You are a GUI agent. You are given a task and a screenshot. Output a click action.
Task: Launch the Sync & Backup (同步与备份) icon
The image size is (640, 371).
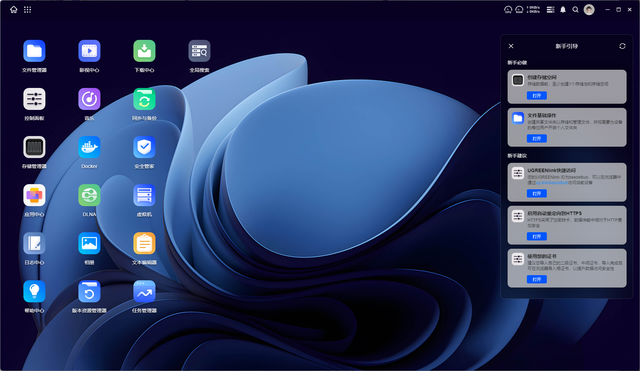point(144,99)
